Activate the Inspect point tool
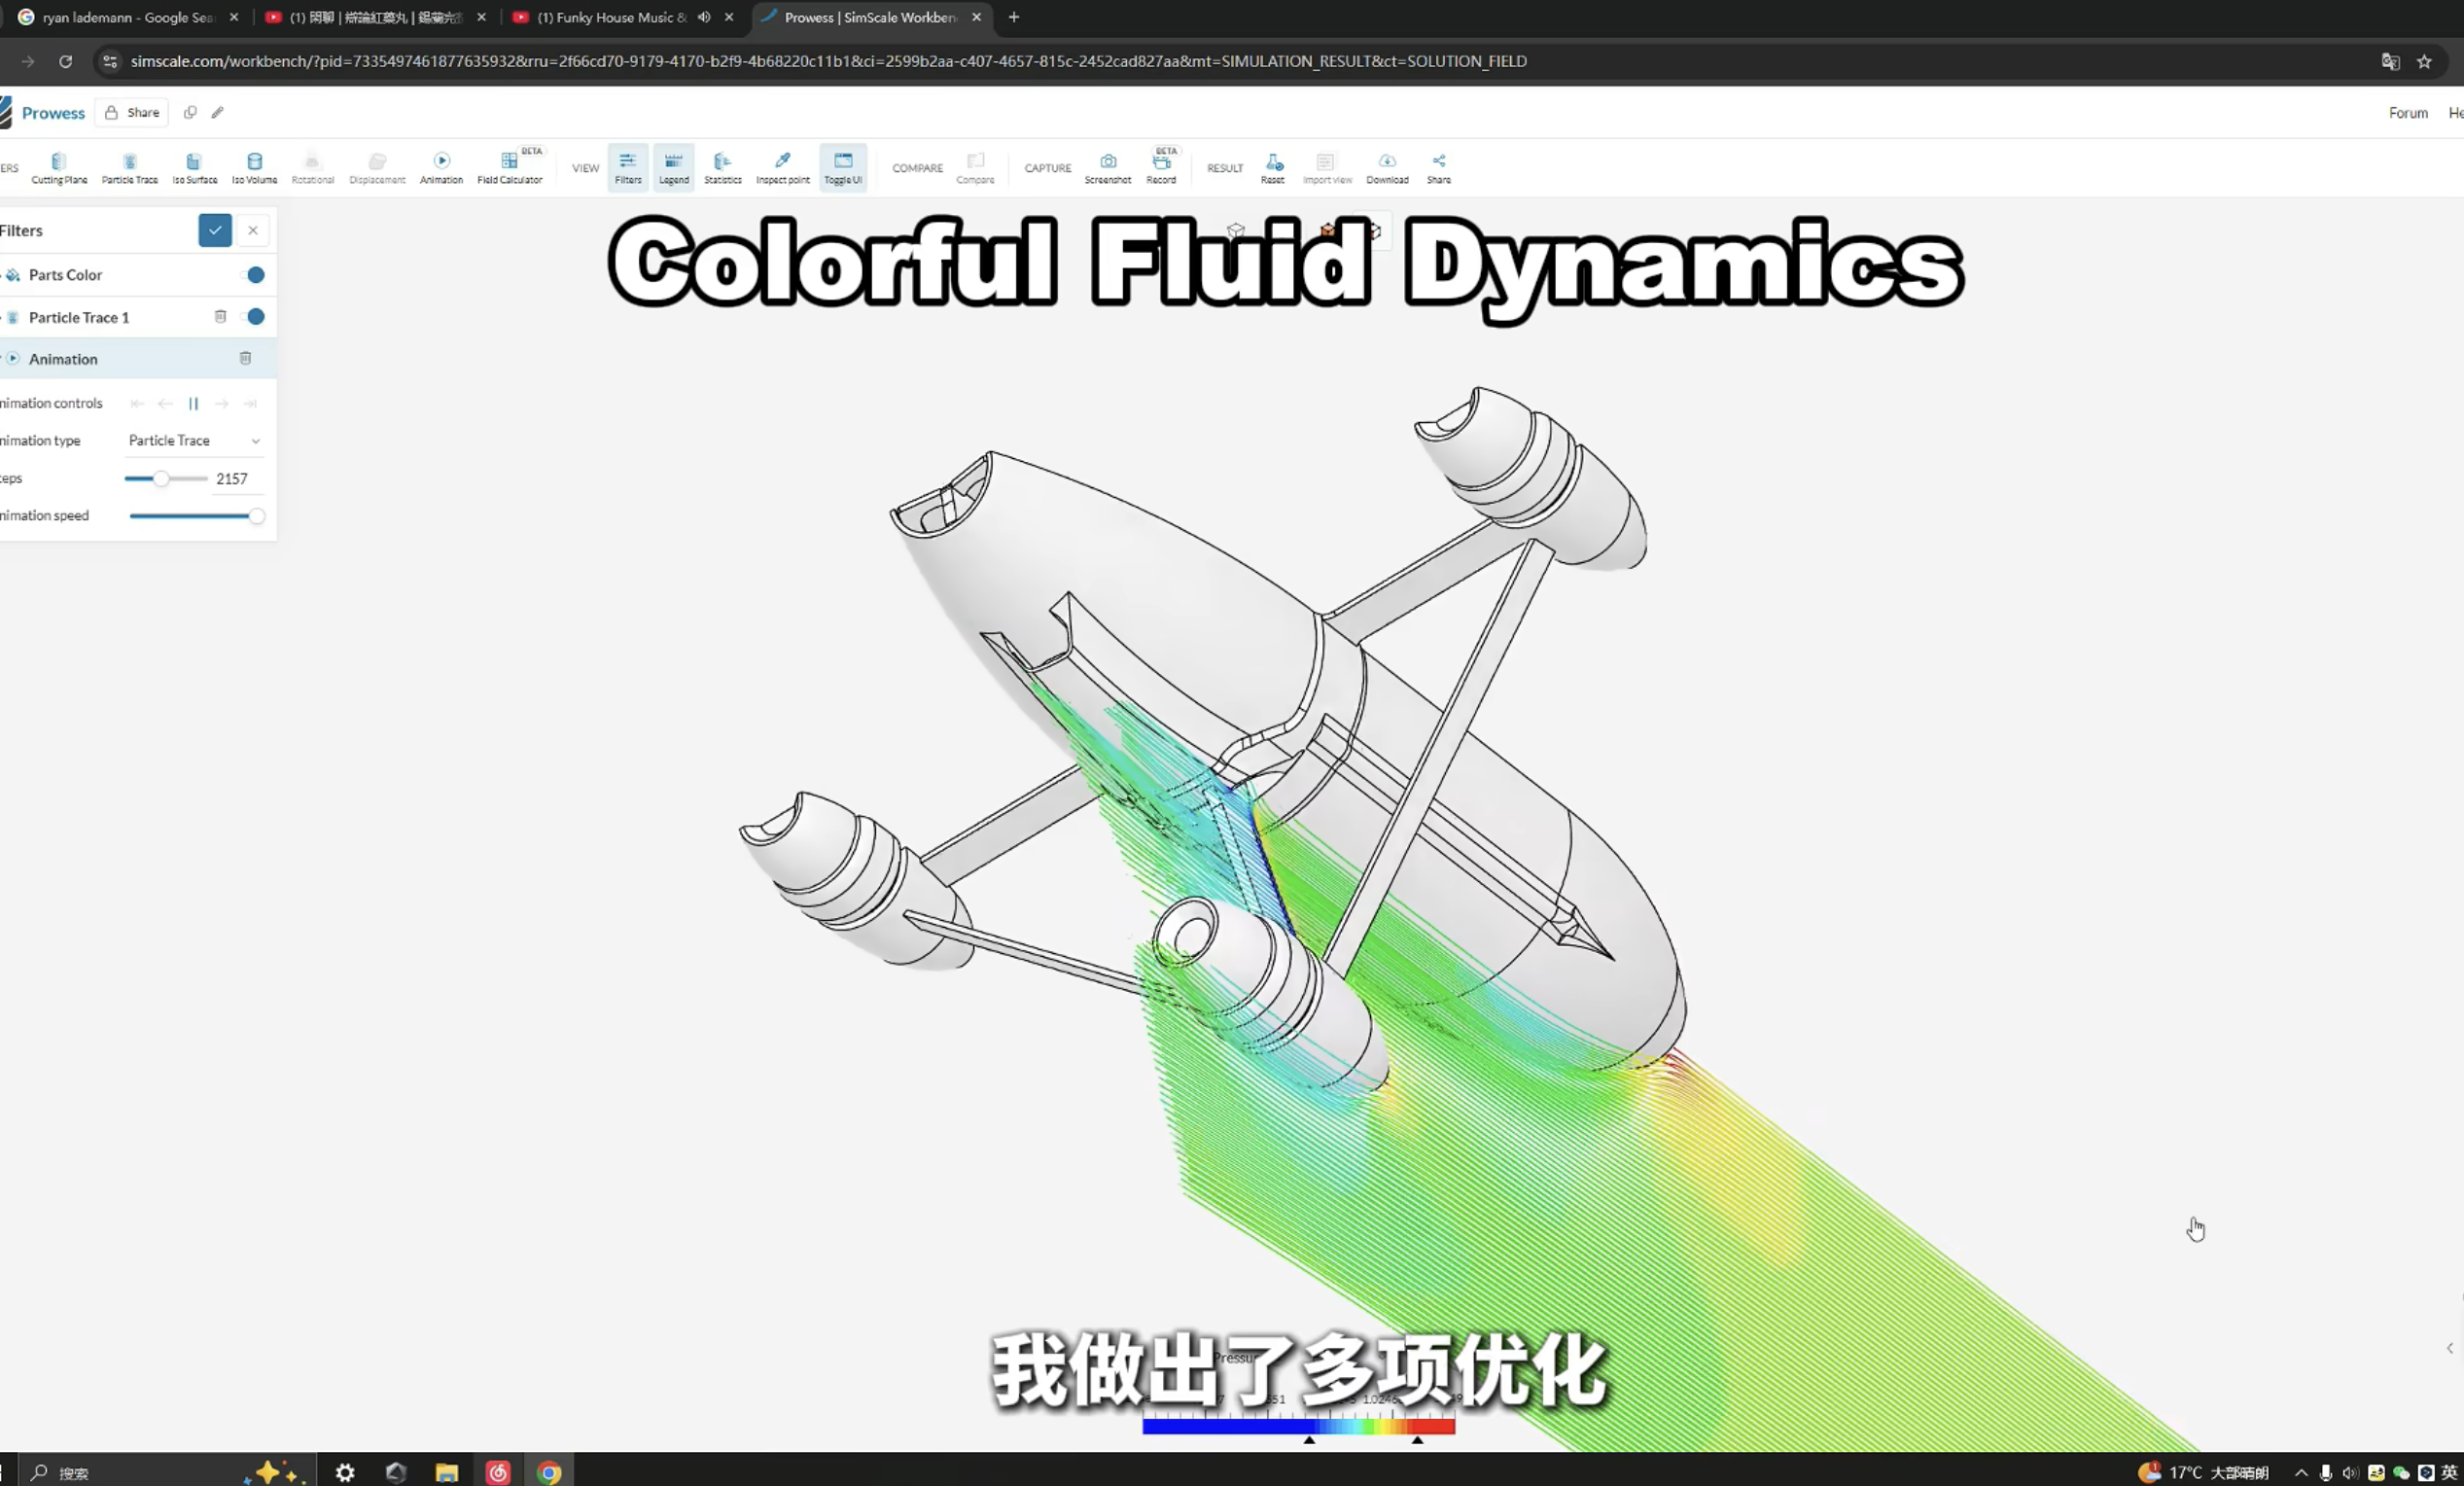The image size is (2464, 1486). click(782, 167)
